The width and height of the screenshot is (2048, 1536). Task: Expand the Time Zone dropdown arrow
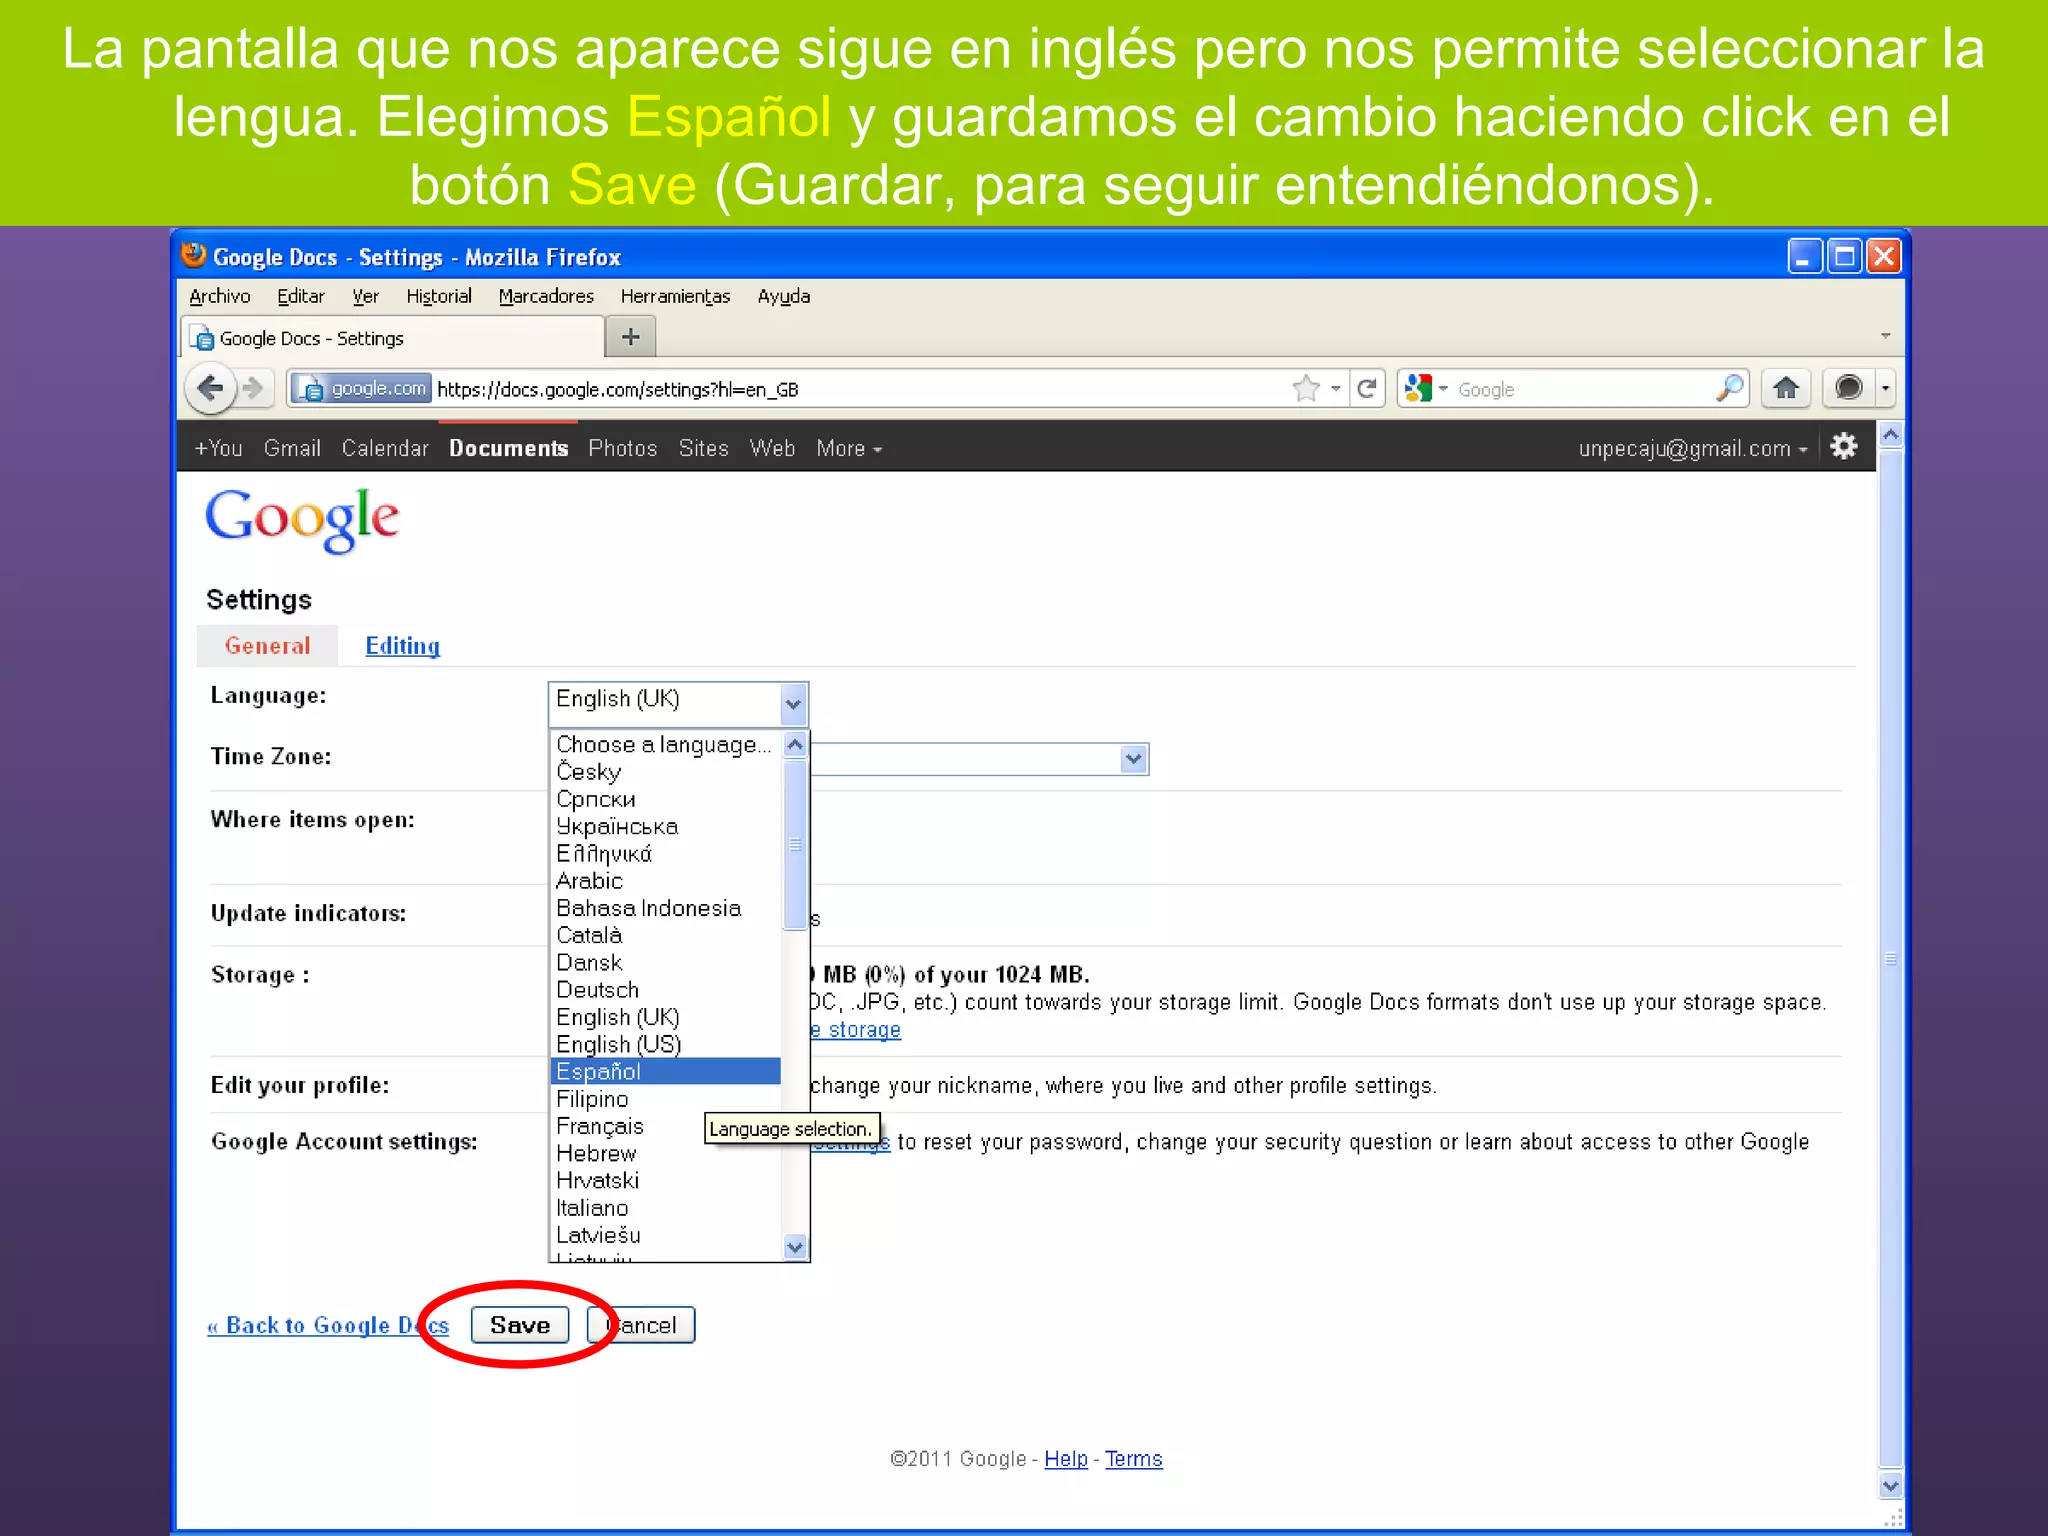point(1133,759)
